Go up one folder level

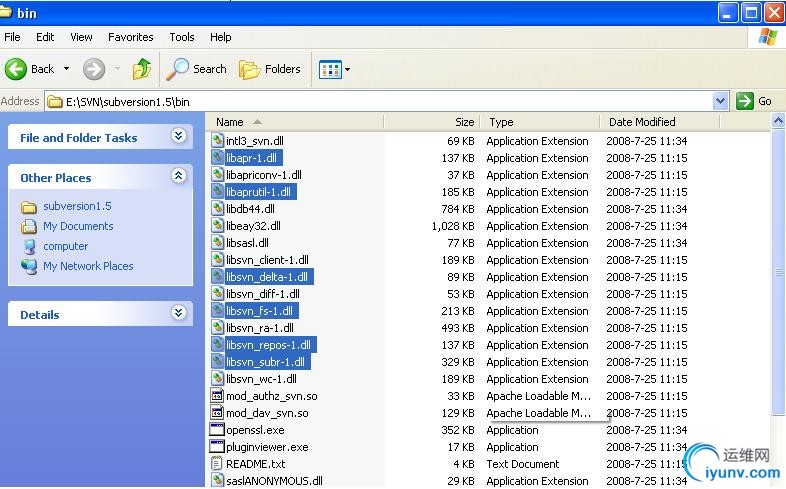click(142, 69)
